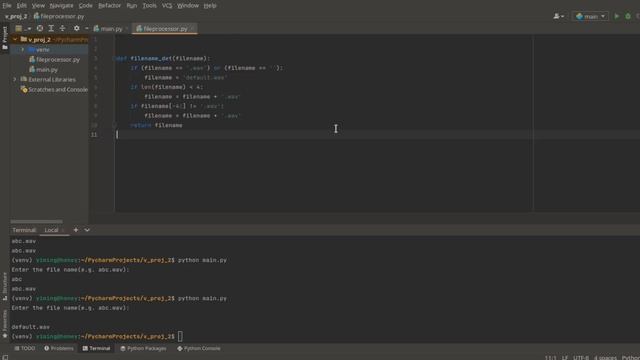The height and width of the screenshot is (360, 640).
Task: Open the Python Console tool window
Action: 199,349
